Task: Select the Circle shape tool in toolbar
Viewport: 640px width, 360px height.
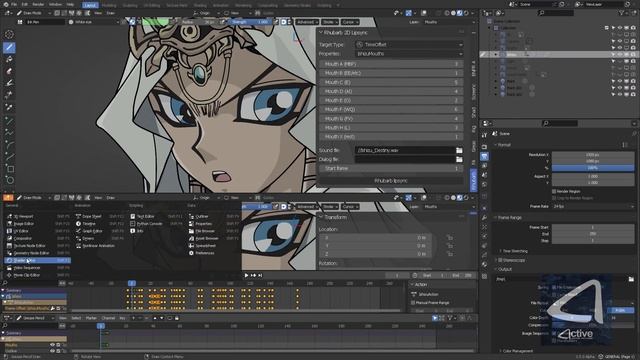Action: (x=9, y=180)
